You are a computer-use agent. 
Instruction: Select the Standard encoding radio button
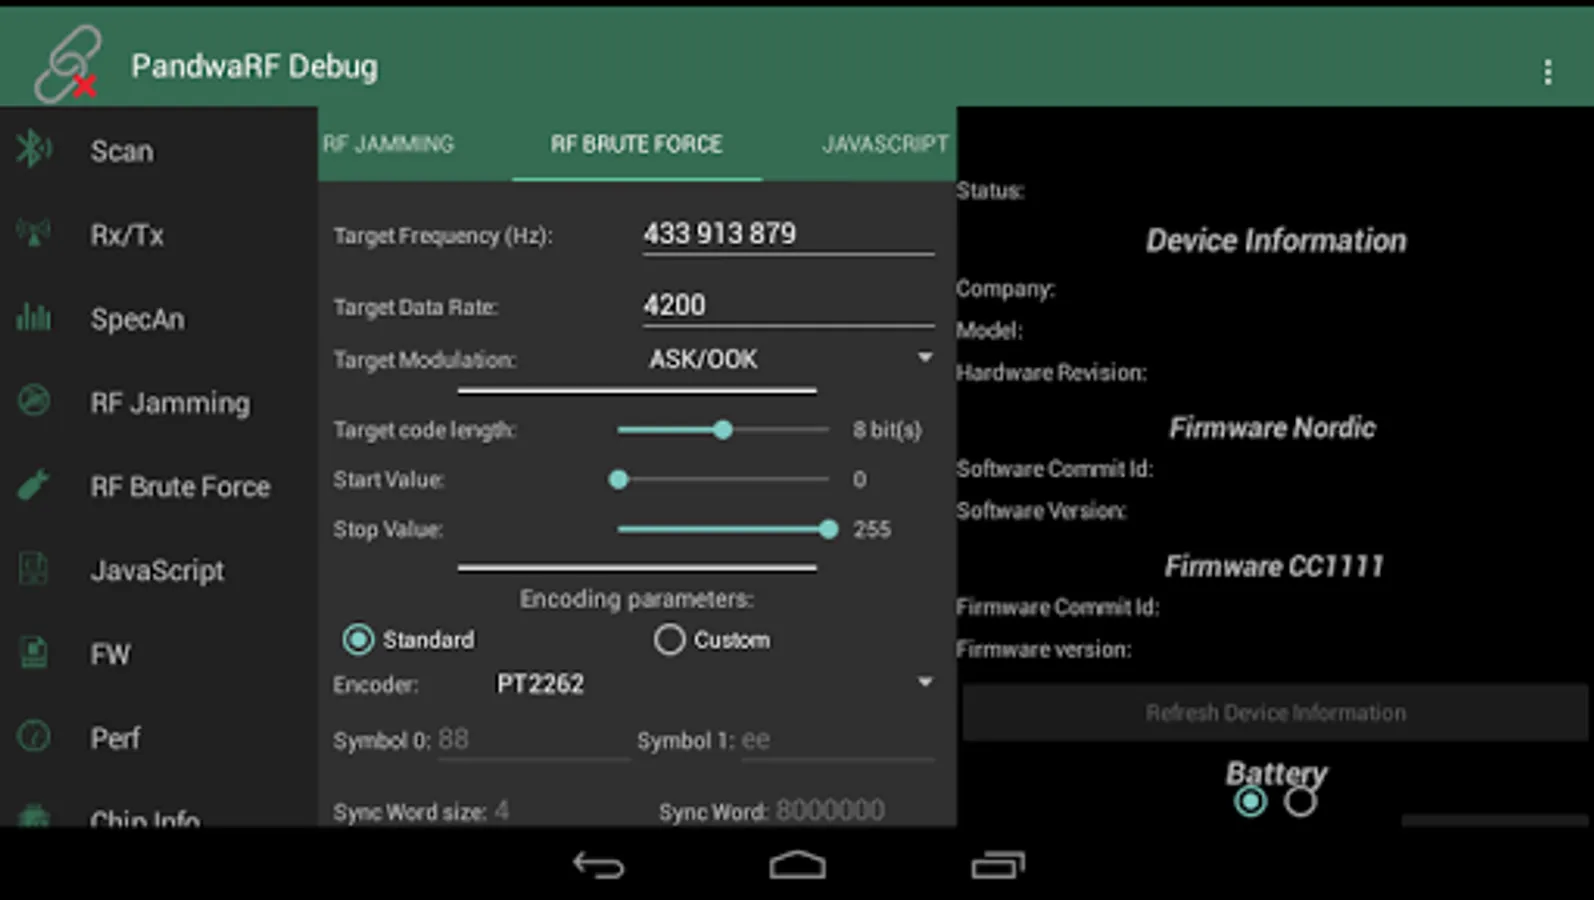(x=358, y=639)
